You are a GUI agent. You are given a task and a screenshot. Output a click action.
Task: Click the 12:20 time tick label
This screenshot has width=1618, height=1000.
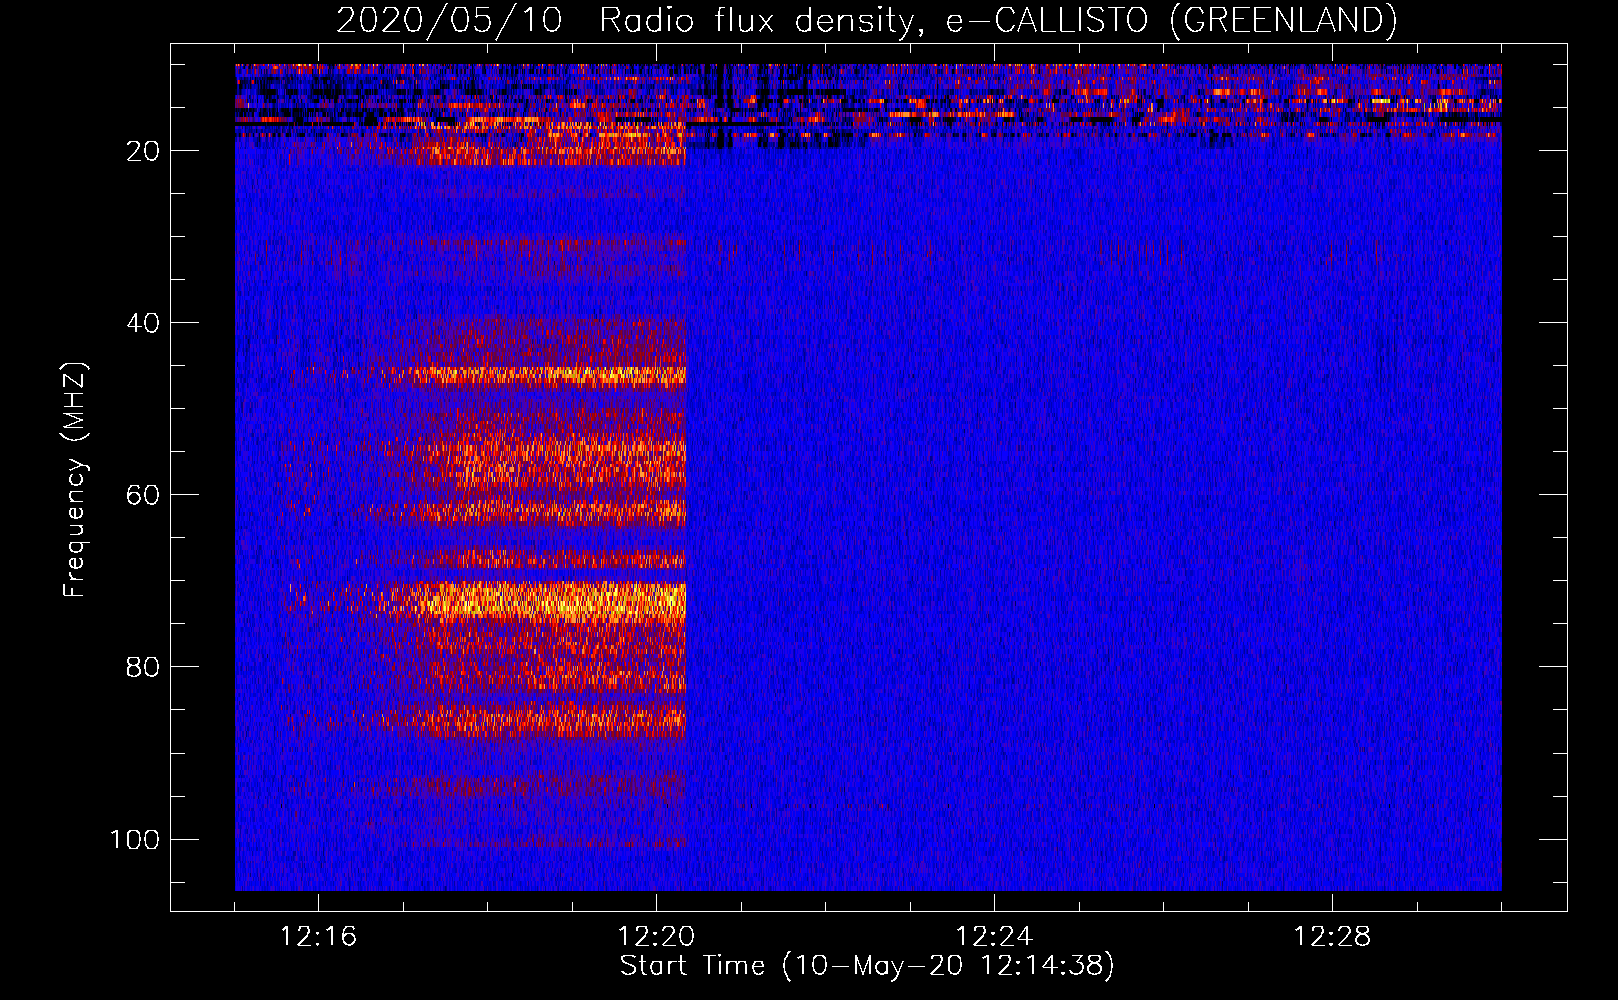click(656, 937)
